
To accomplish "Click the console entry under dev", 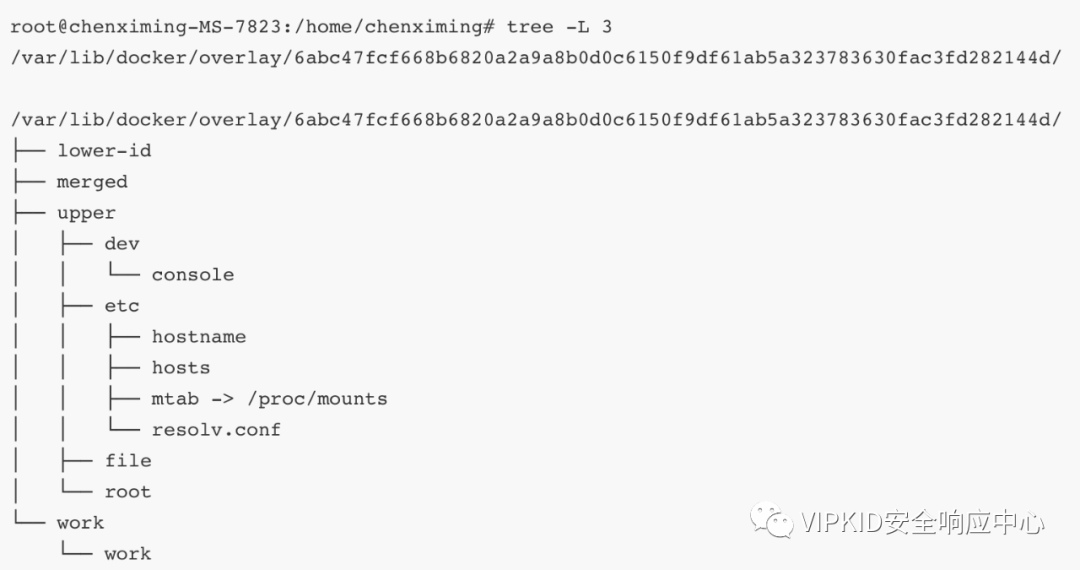I will pos(193,275).
